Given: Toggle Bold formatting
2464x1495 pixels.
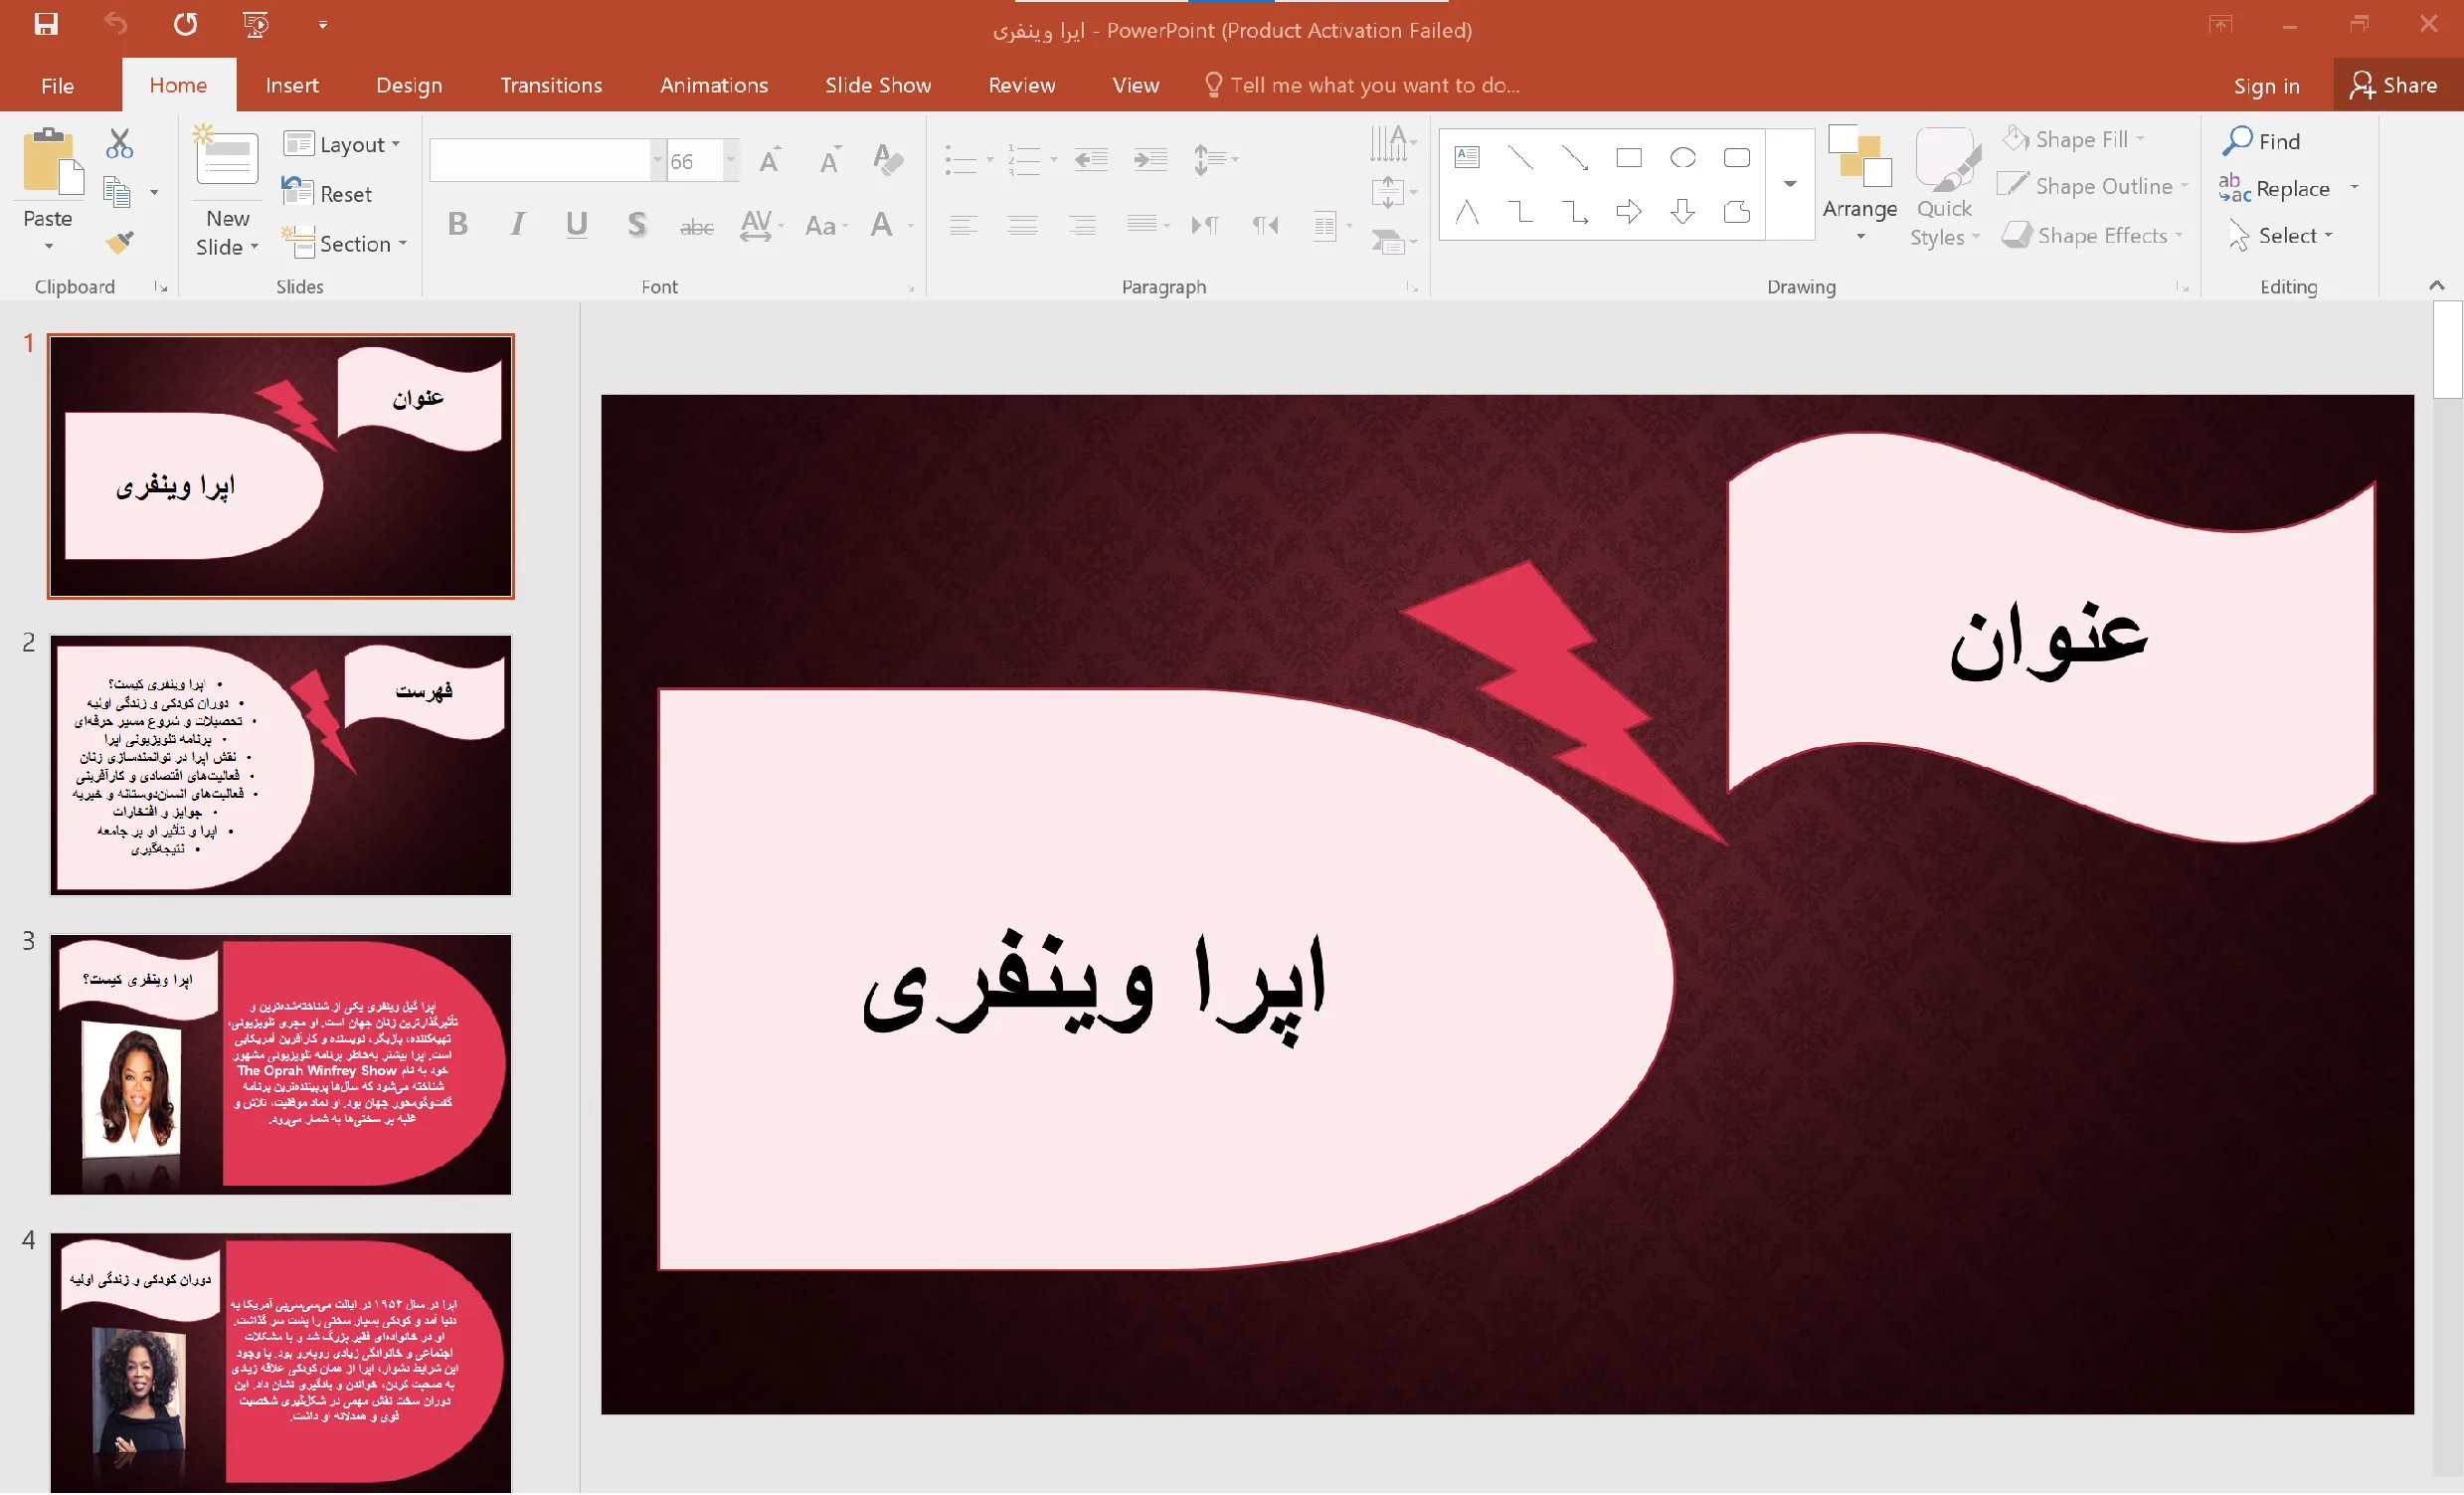Looking at the screenshot, I should tap(458, 224).
